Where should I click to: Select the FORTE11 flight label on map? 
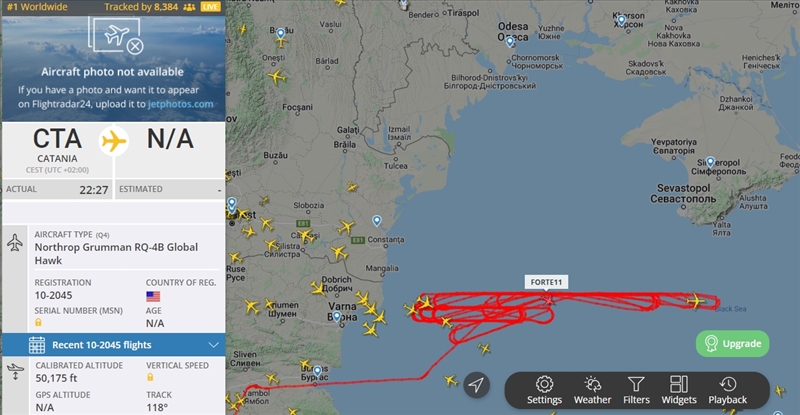(x=546, y=282)
